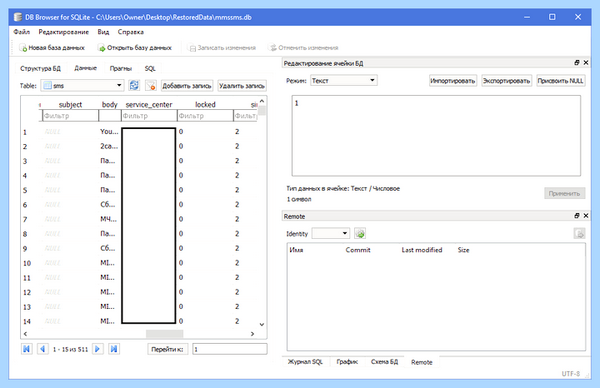Click the service_center column header
Image resolution: width=600 pixels, height=388 pixels.
[149, 104]
